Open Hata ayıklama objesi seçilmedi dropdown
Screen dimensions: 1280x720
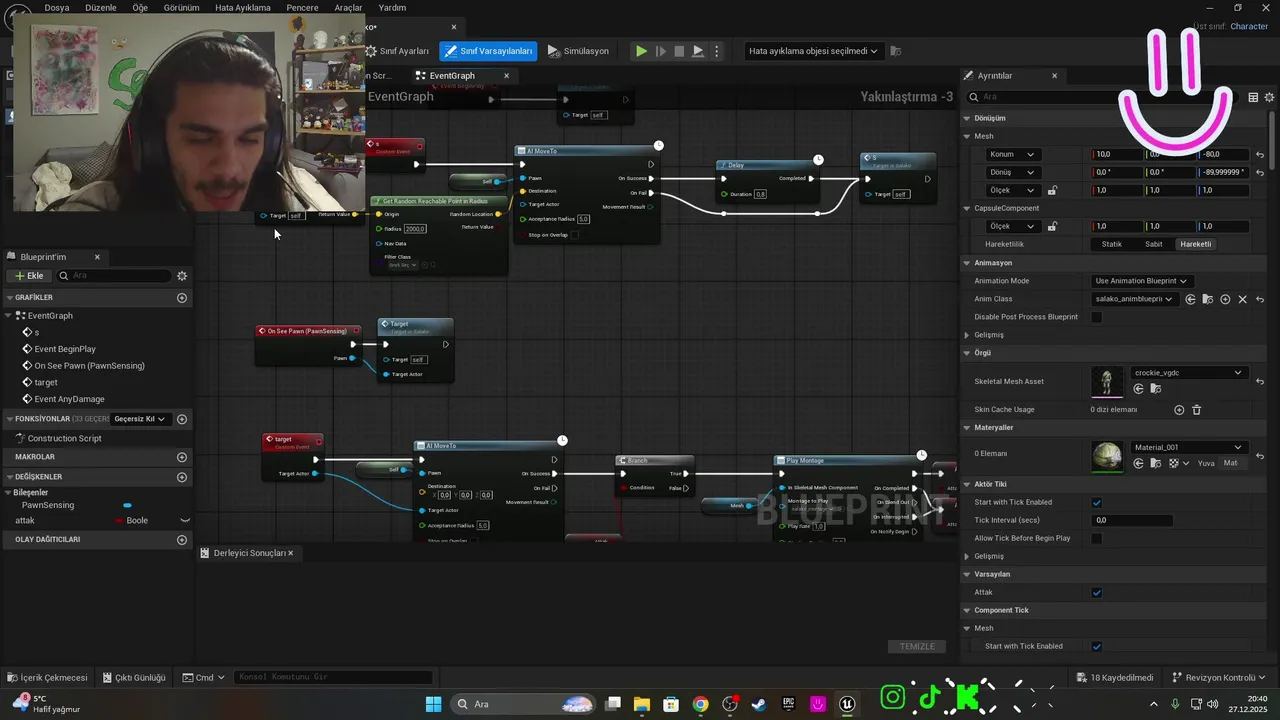[x=814, y=51]
